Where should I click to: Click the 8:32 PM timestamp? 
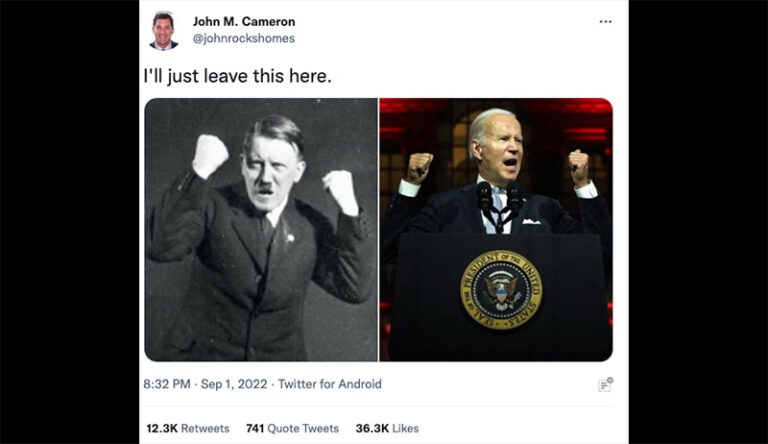[167, 384]
